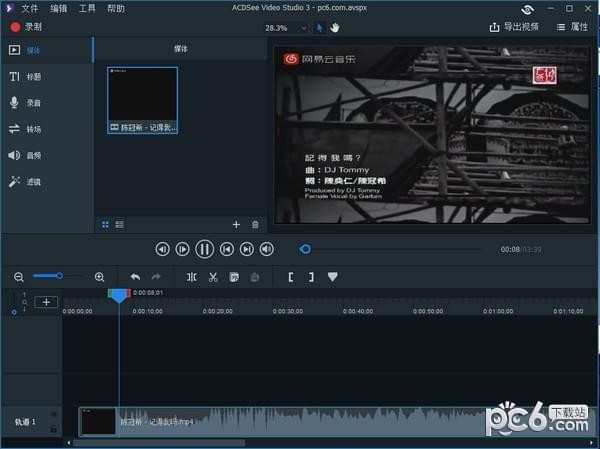600x449 pixels.
Task: Split the clip at the playhead
Action: click(x=192, y=277)
